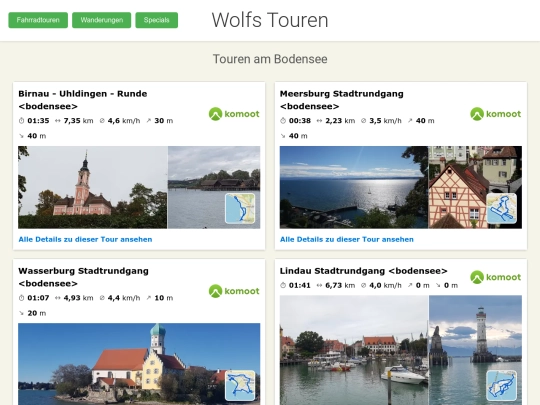Click the ascent arrow icon beside 30 m
540x405 pixels.
pyautogui.click(x=148, y=121)
